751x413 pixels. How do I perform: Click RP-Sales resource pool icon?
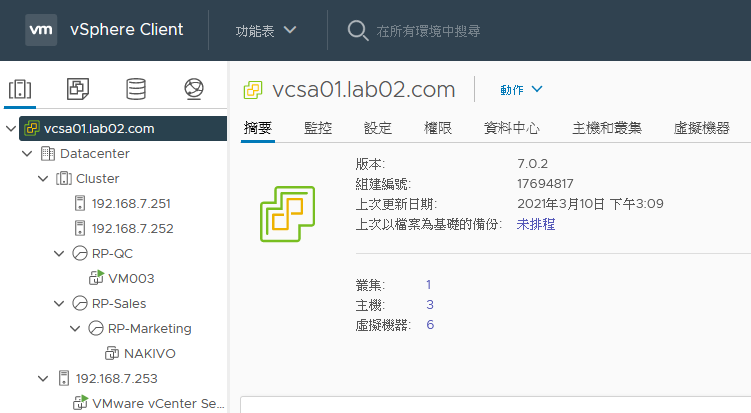80,303
